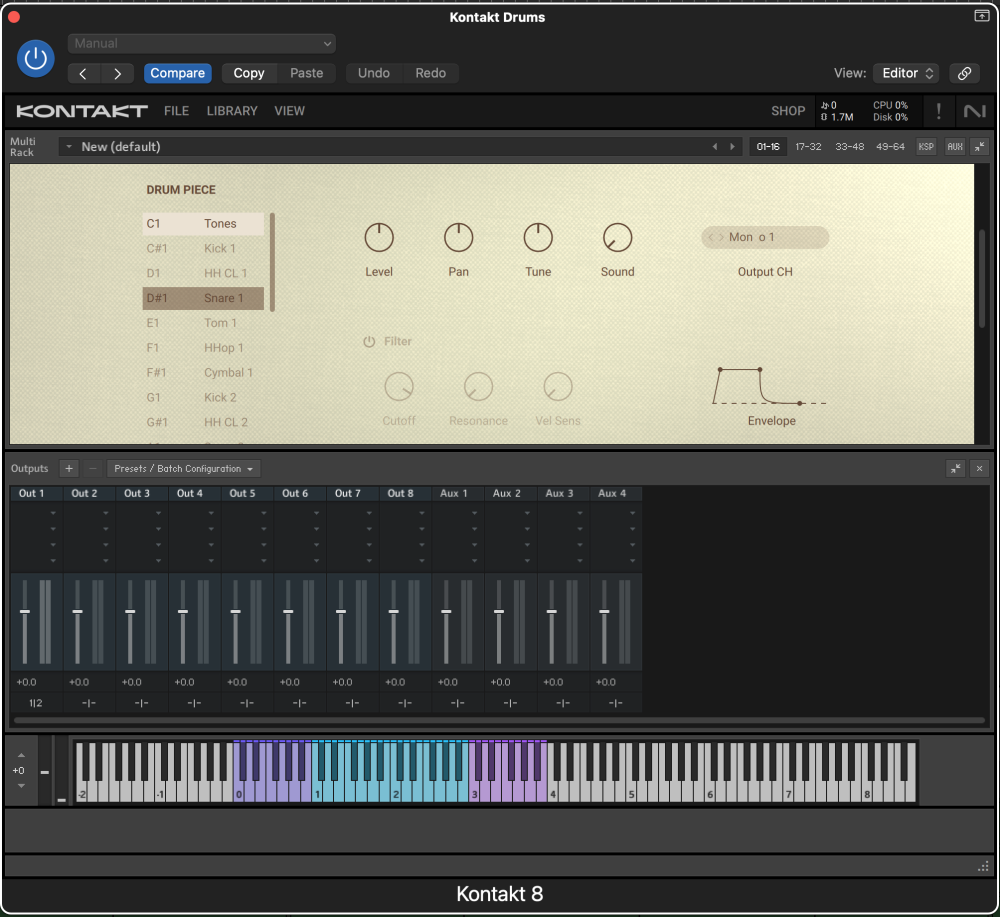Adjust the Aux 2 volume fader

pyautogui.click(x=499, y=612)
